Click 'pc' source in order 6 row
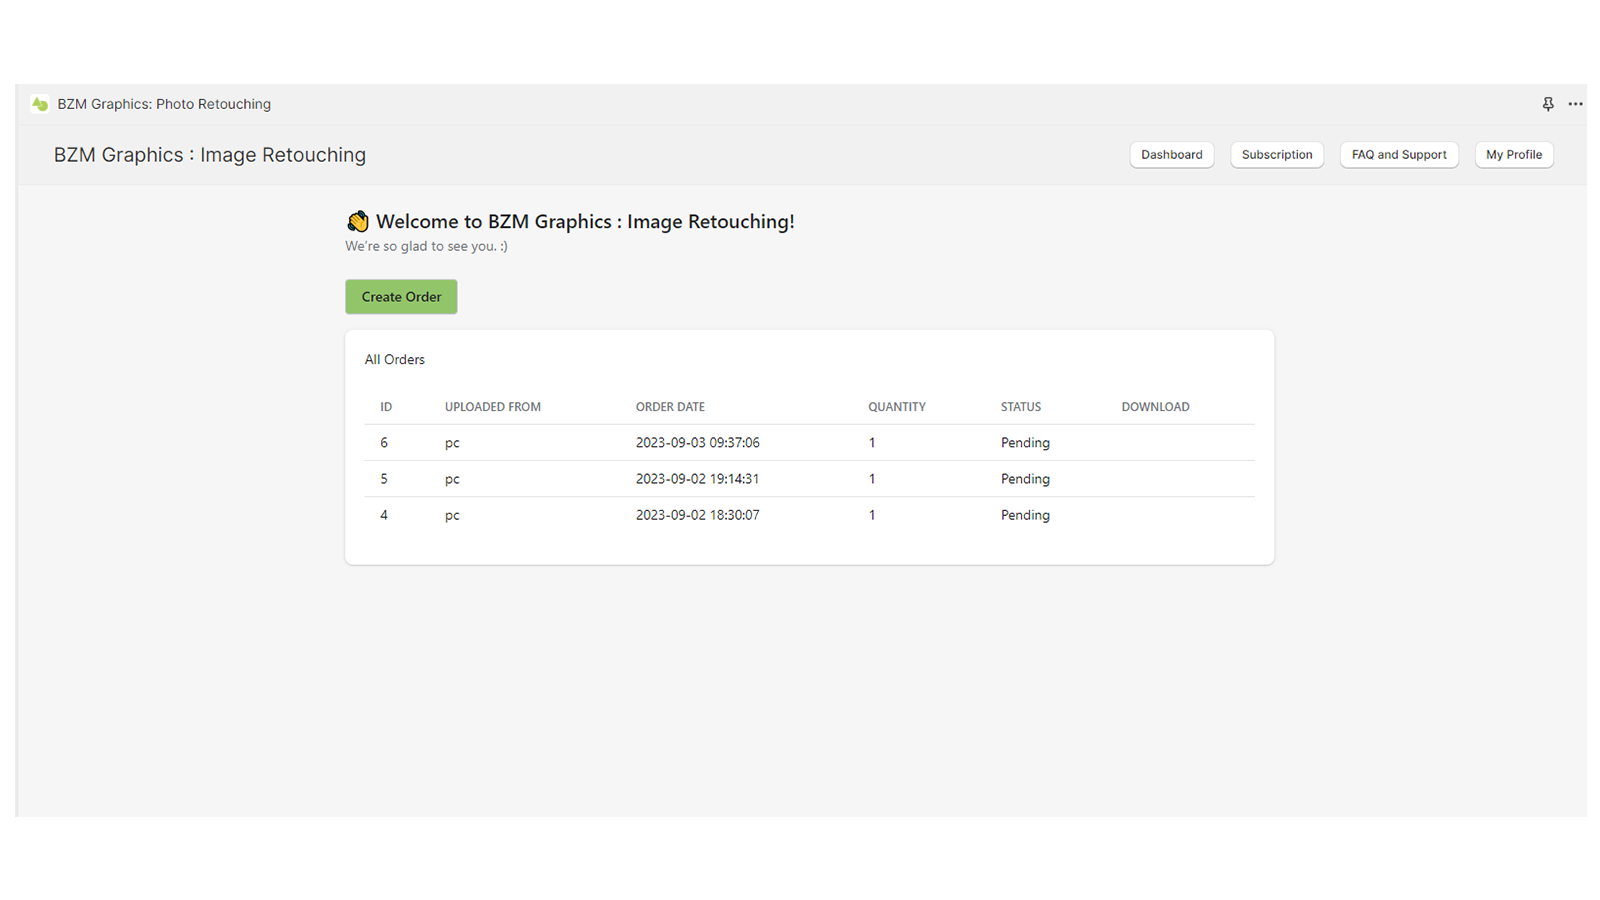The image size is (1600, 900). pyautogui.click(x=452, y=443)
